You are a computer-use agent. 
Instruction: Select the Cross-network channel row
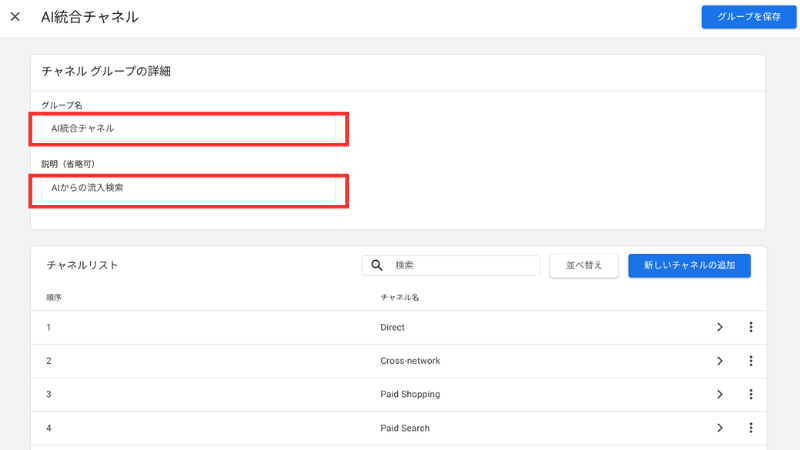tap(410, 361)
